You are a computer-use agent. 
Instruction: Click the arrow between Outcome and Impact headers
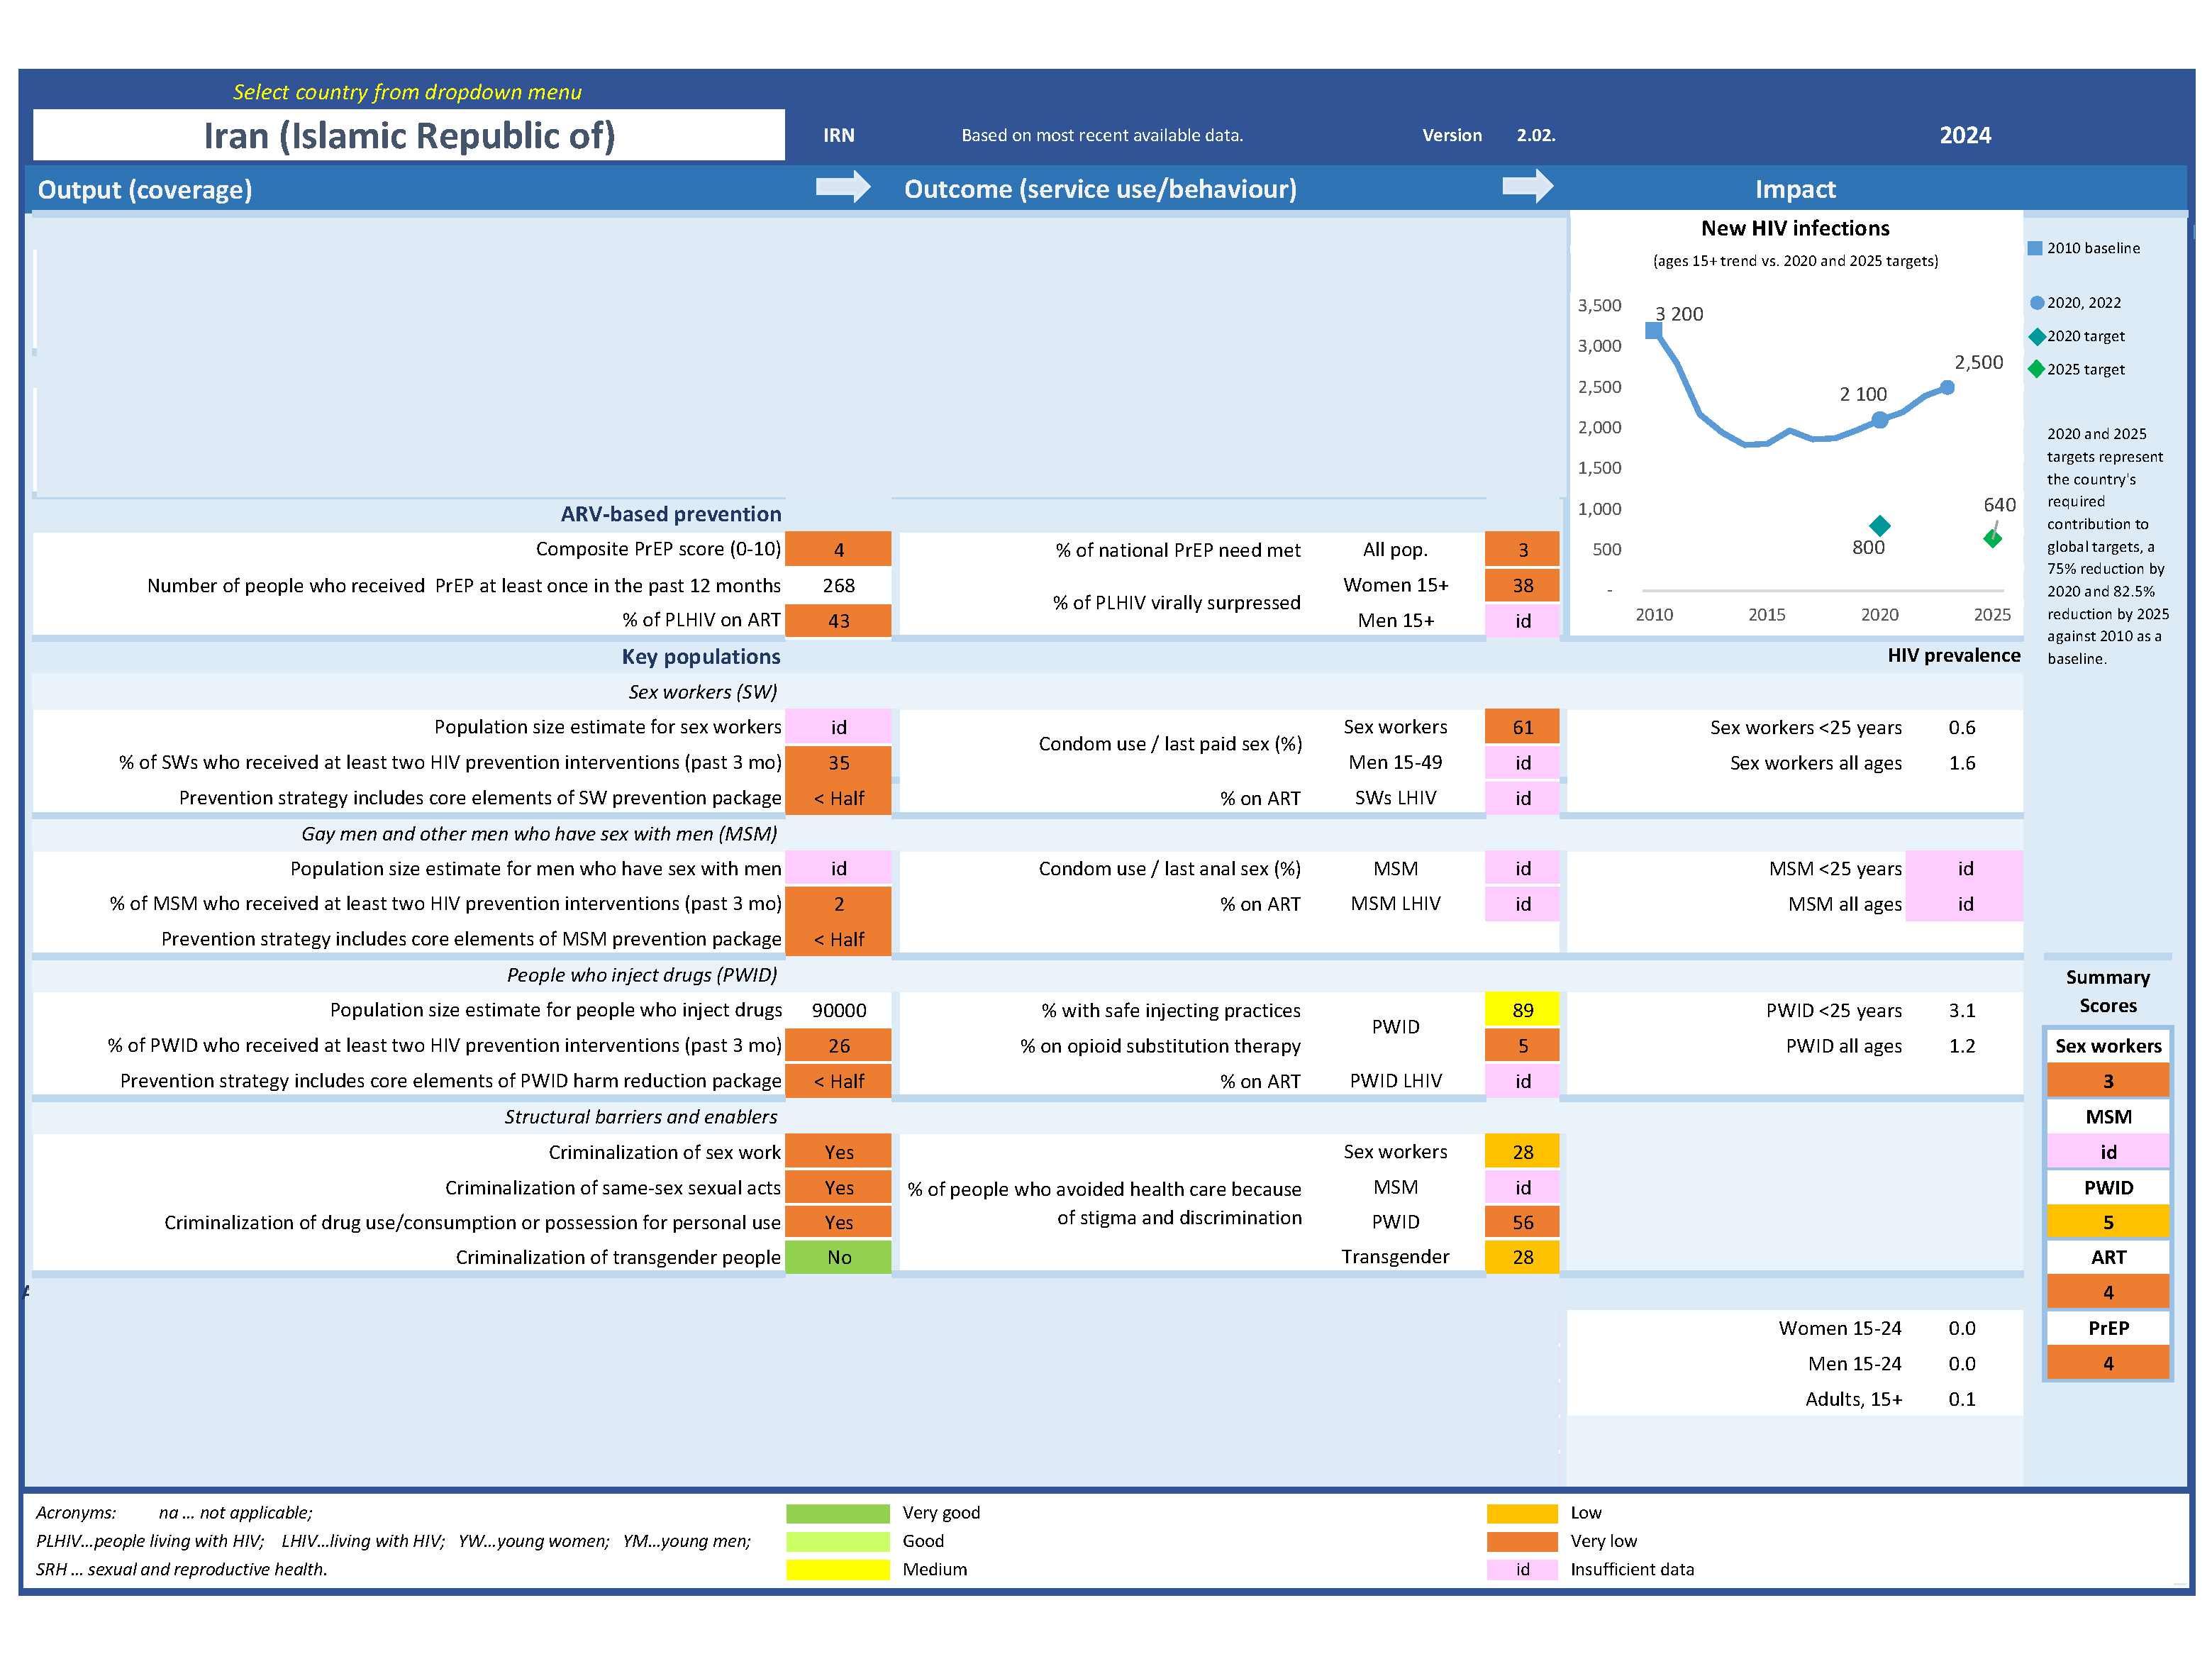(x=1527, y=186)
